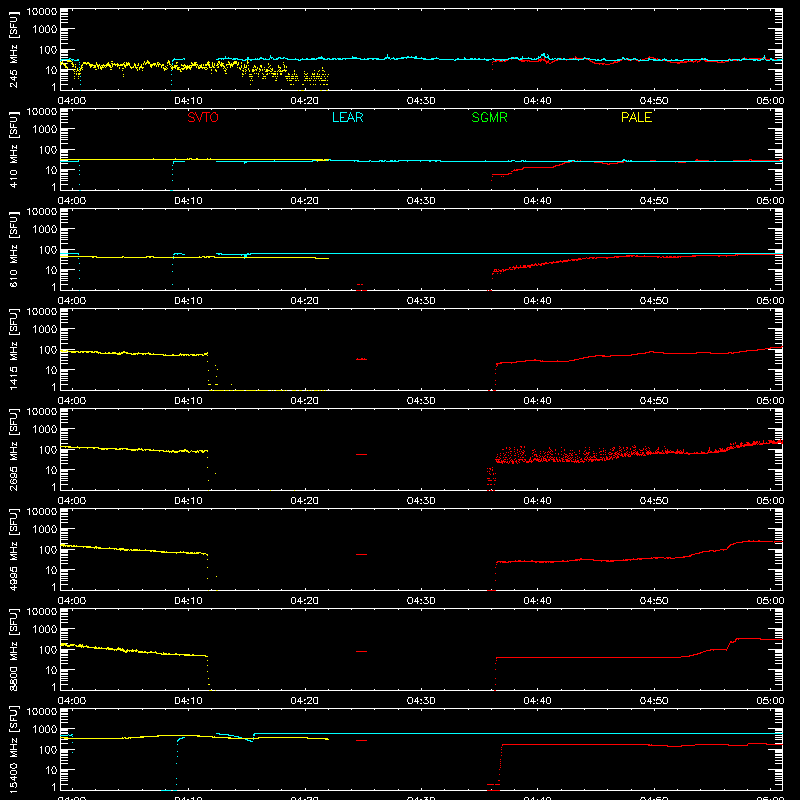Click the red SVTO station label
800x800 pixels.
point(203,117)
